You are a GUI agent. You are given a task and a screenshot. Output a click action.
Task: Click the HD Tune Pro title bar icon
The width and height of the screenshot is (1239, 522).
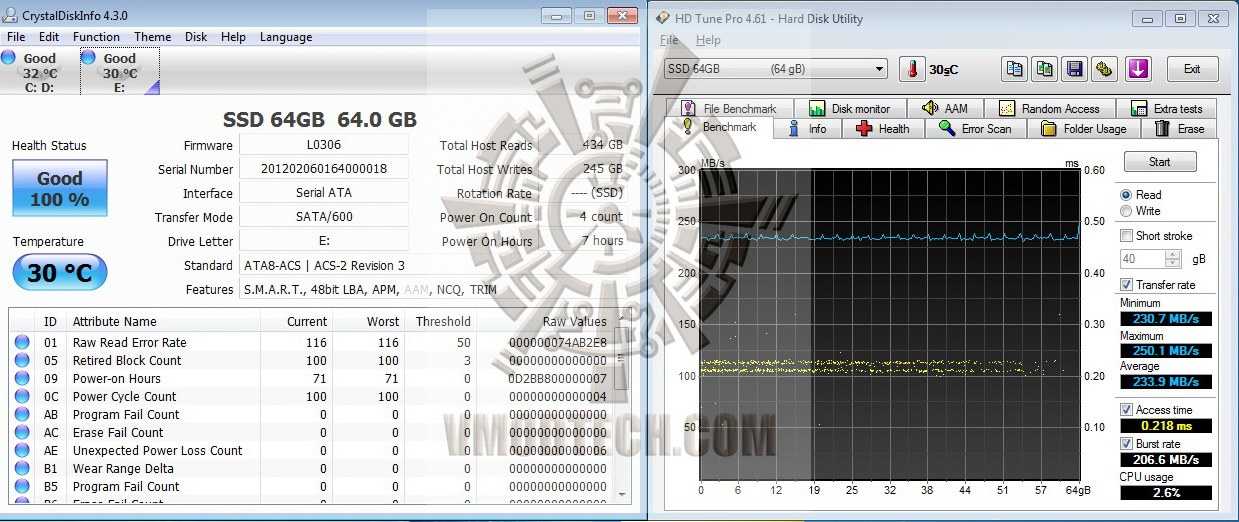pyautogui.click(x=665, y=18)
